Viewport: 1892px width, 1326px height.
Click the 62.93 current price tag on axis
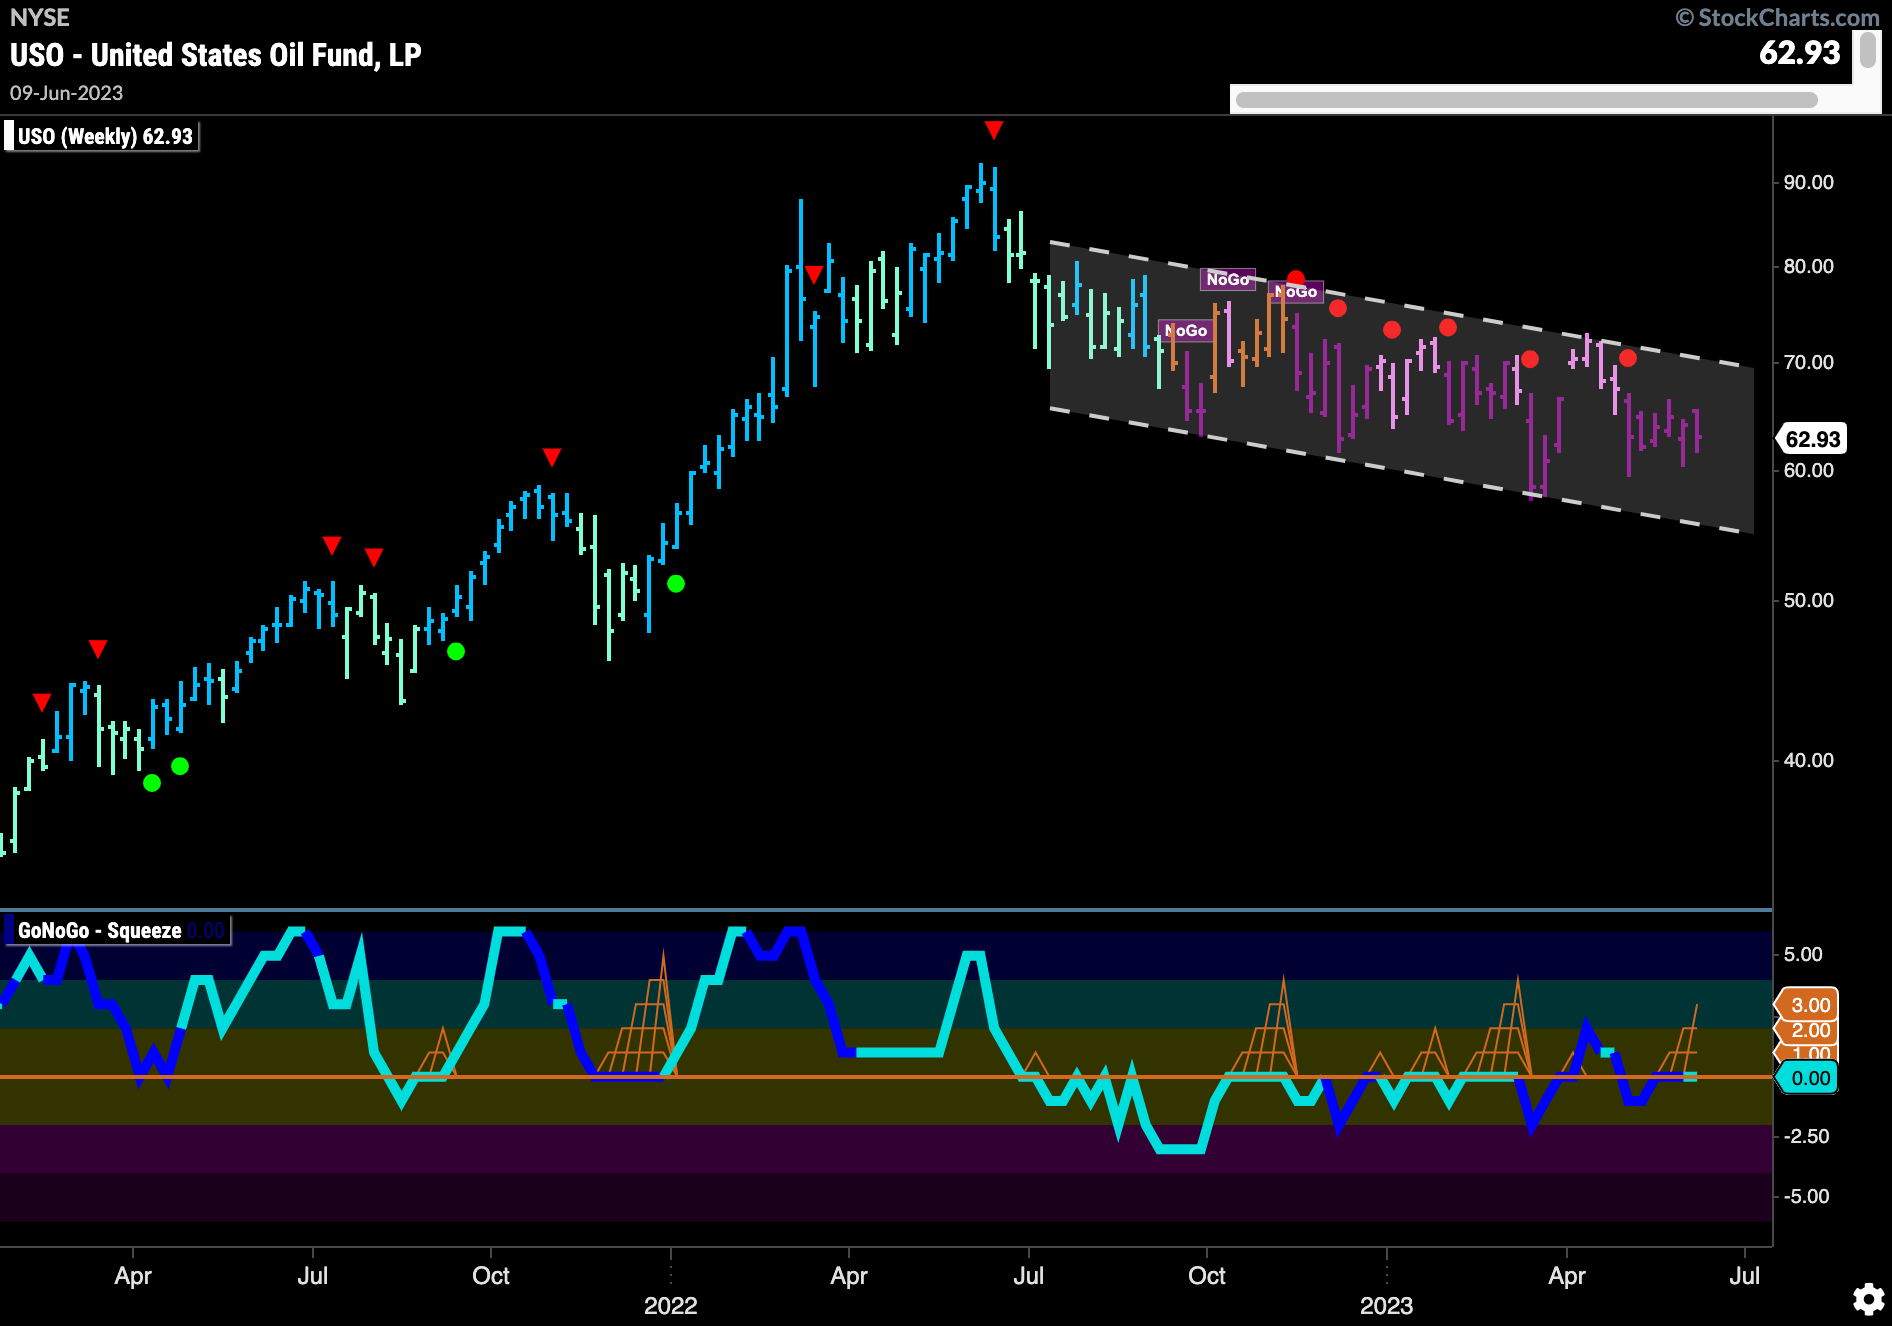[1812, 439]
